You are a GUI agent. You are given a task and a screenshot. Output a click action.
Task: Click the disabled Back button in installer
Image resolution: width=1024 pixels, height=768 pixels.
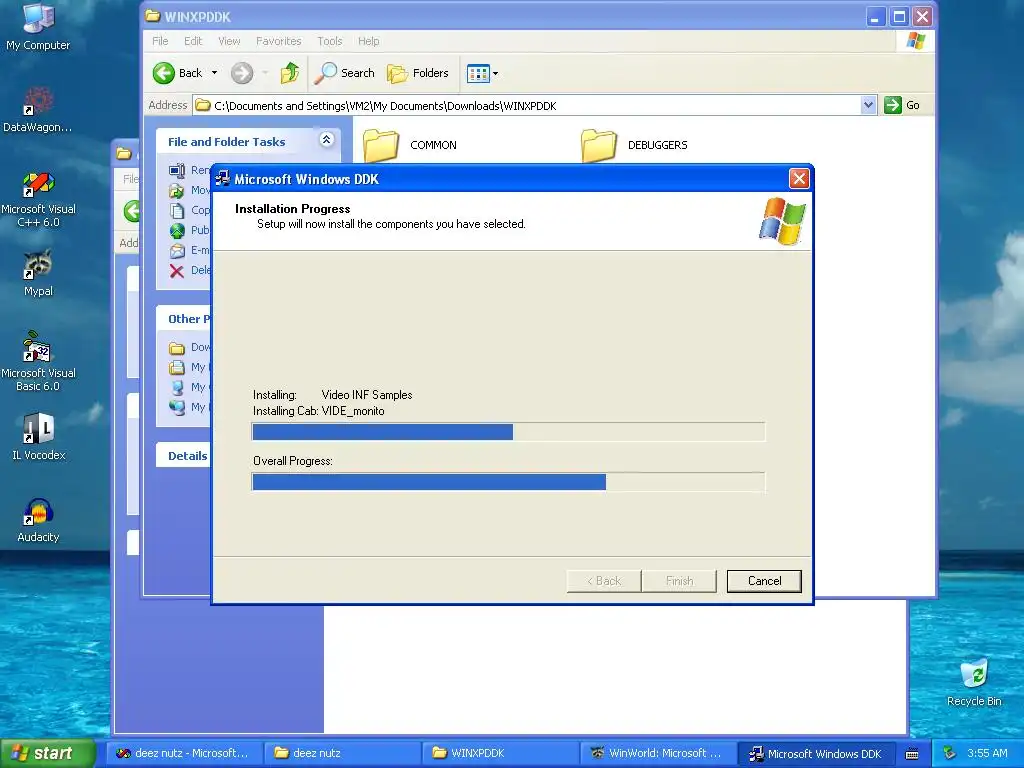604,581
